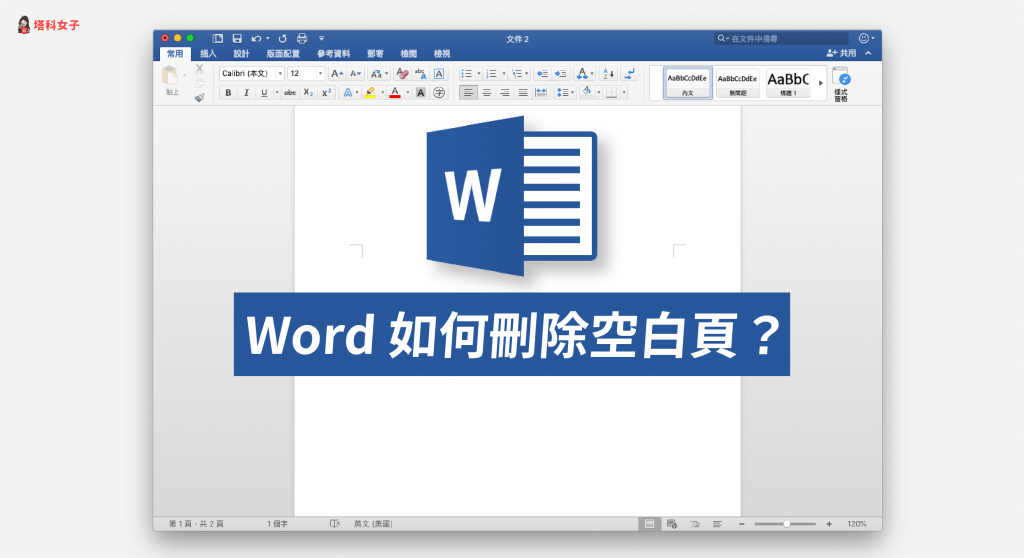Click the show paragraph marks icon
The width and height of the screenshot is (1024, 558).
pyautogui.click(x=630, y=74)
